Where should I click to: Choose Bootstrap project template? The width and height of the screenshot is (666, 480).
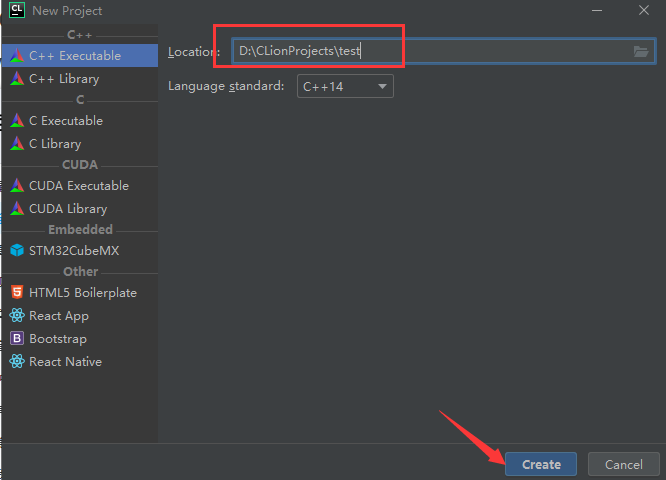[x=80, y=339]
